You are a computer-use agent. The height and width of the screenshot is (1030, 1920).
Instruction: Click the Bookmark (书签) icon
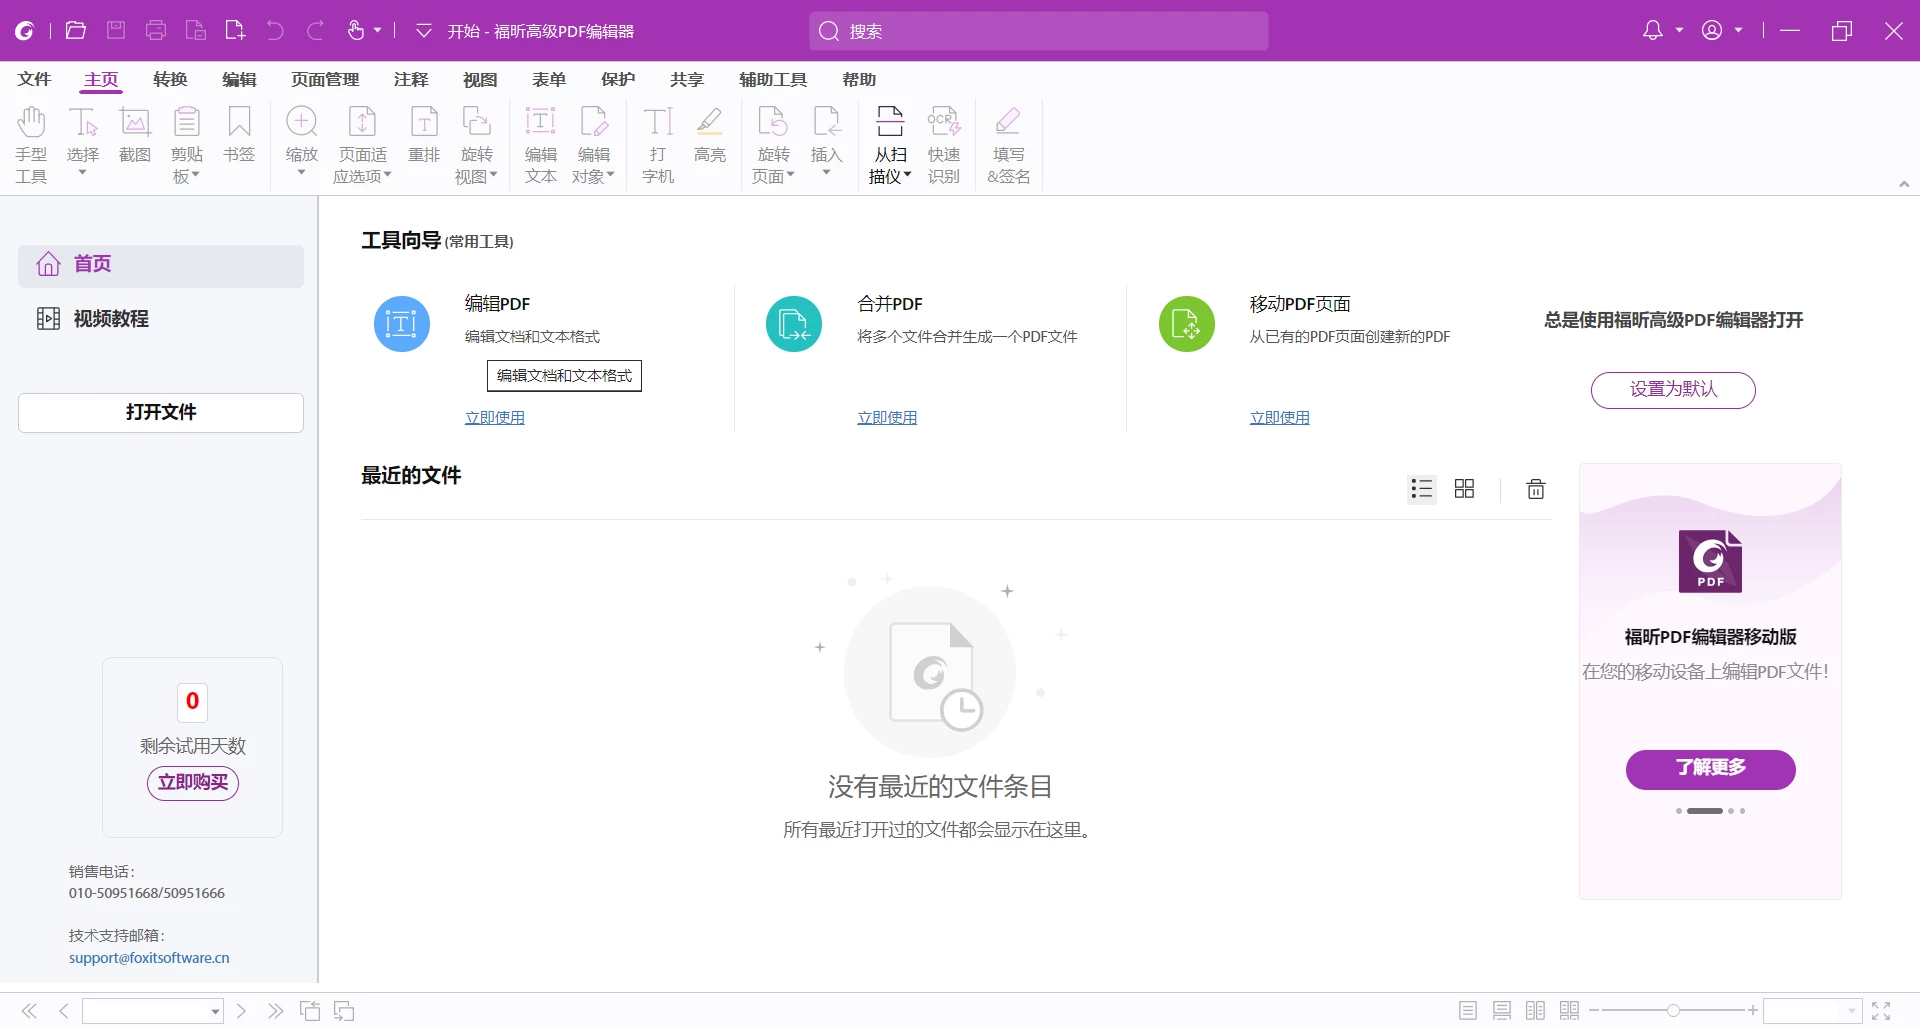[x=239, y=134]
